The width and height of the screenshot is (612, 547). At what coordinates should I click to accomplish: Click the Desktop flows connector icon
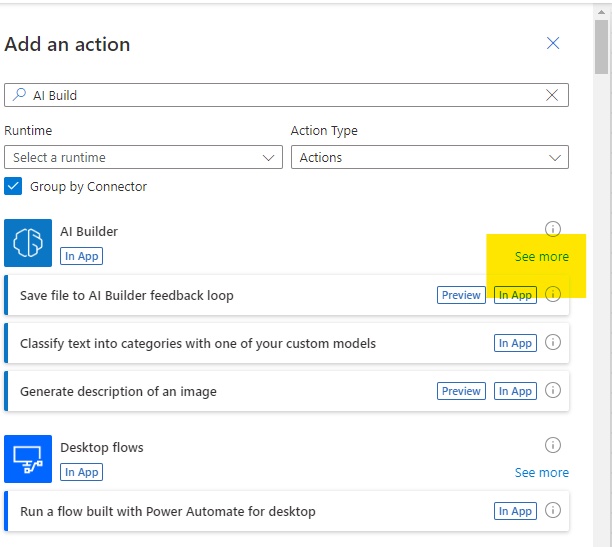[28, 459]
